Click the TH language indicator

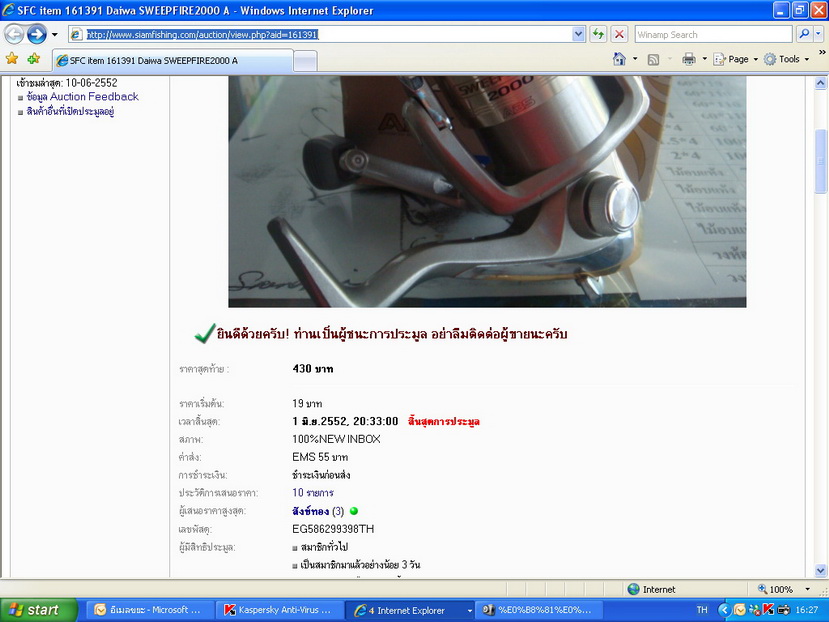point(702,610)
